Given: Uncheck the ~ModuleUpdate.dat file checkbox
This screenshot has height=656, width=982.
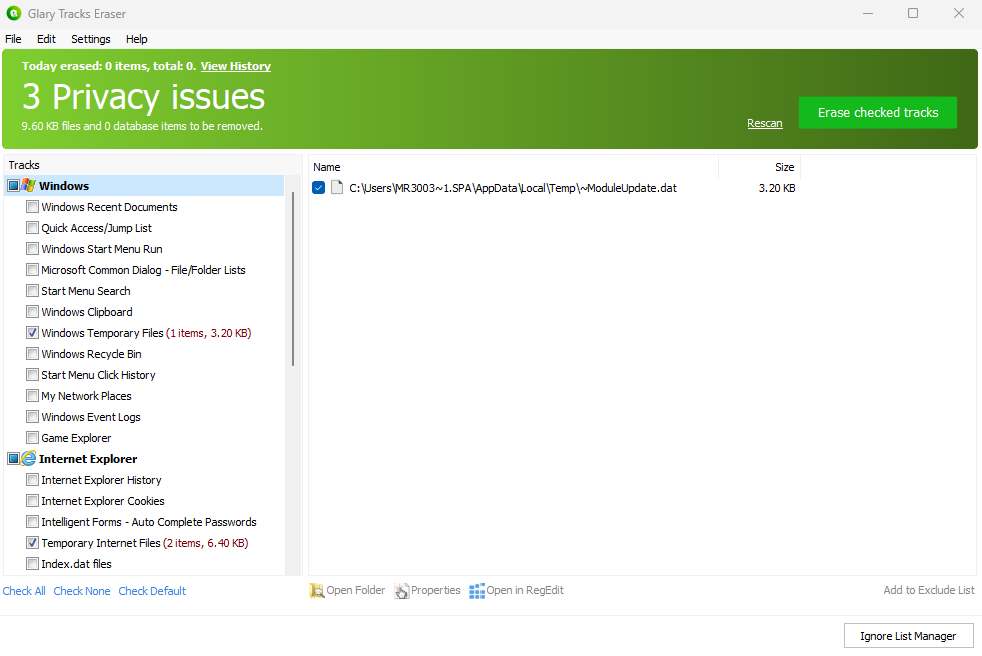Looking at the screenshot, I should point(318,188).
